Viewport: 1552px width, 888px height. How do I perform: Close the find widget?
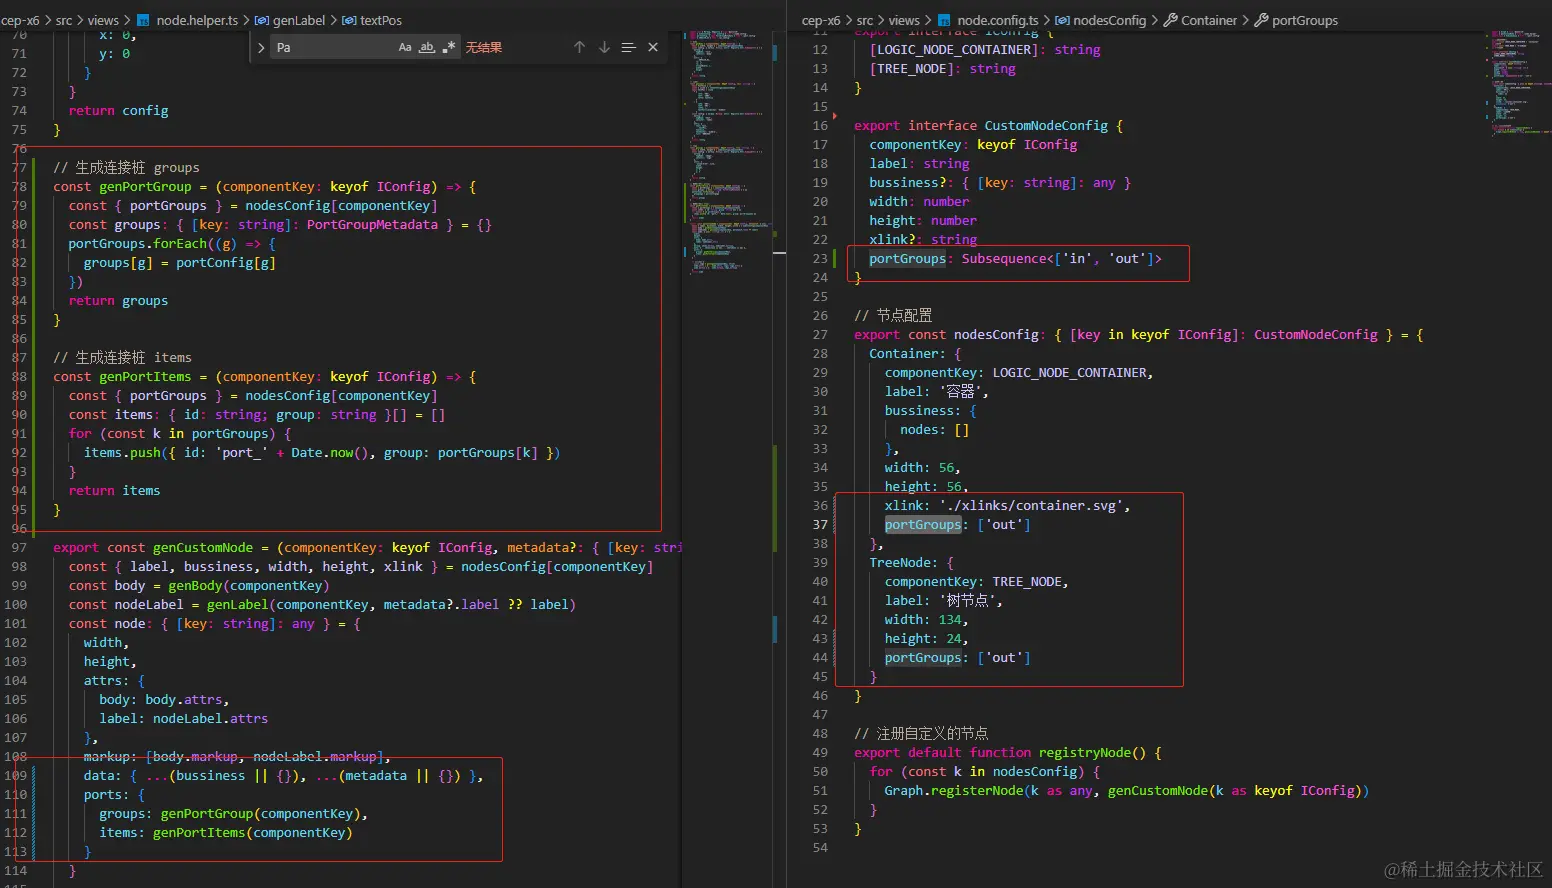pyautogui.click(x=653, y=47)
